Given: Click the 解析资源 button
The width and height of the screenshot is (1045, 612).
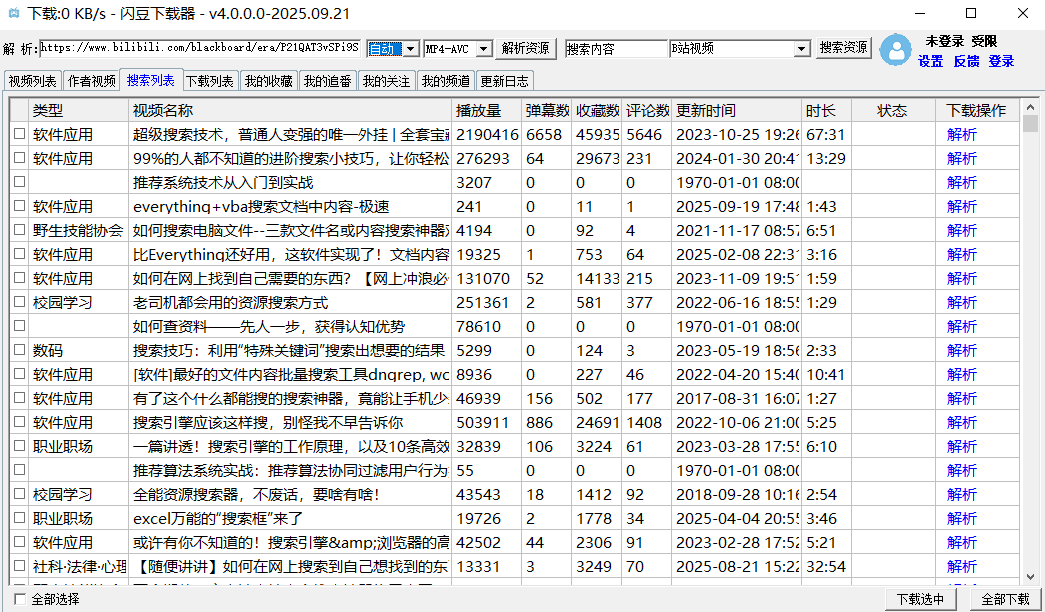Looking at the screenshot, I should (526, 47).
